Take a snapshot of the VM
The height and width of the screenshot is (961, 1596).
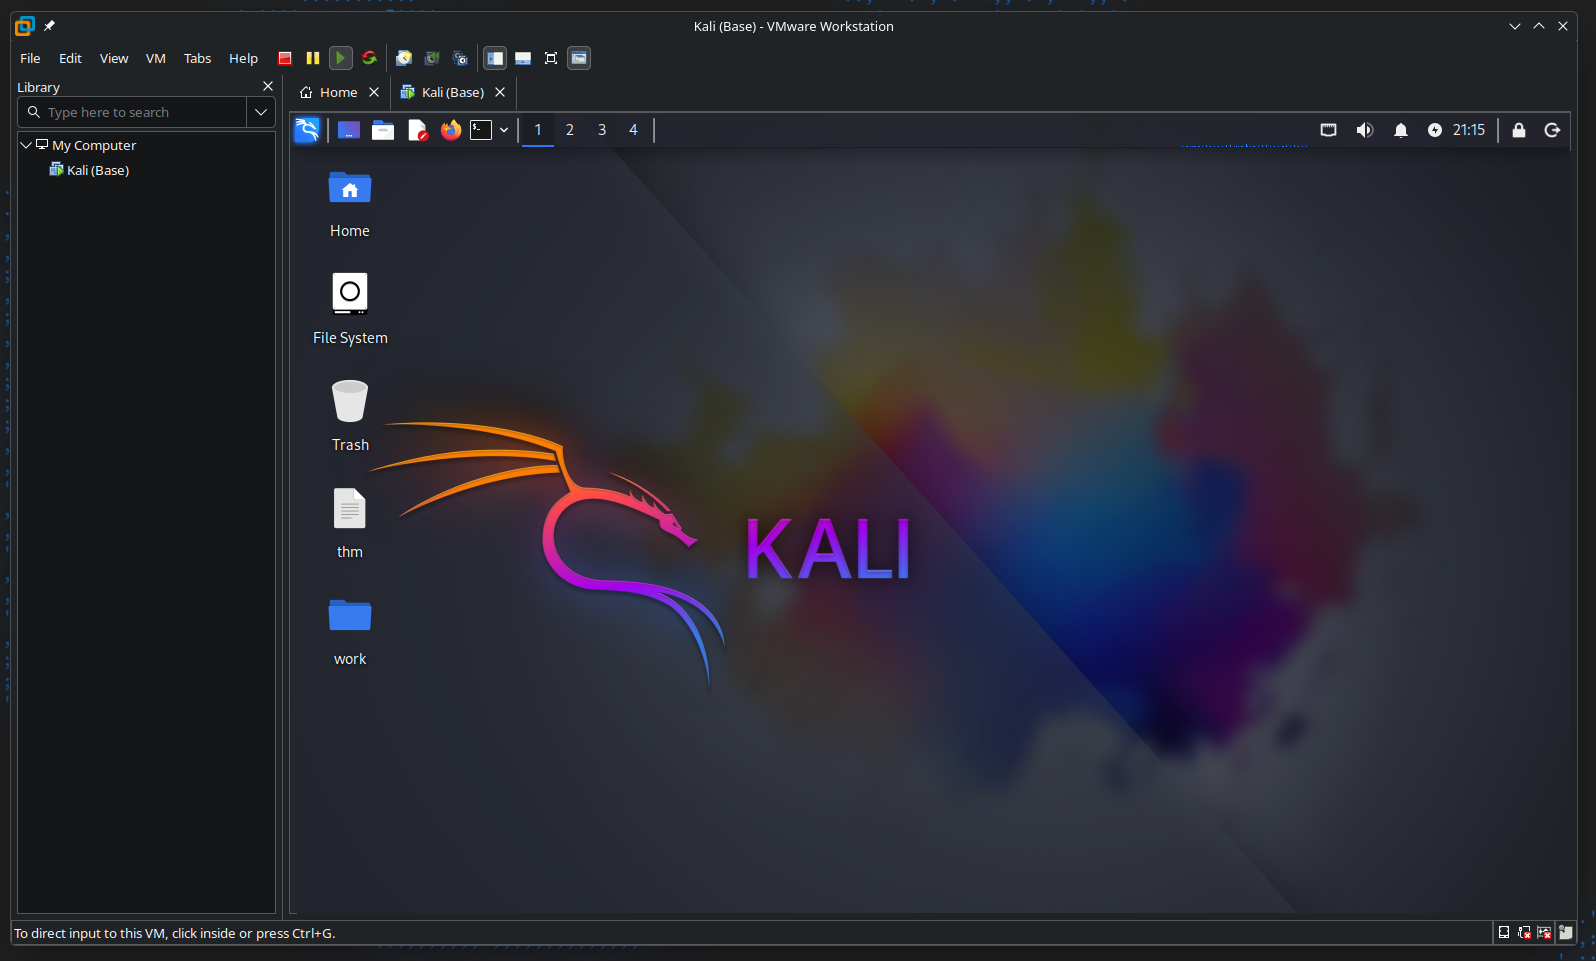[404, 58]
